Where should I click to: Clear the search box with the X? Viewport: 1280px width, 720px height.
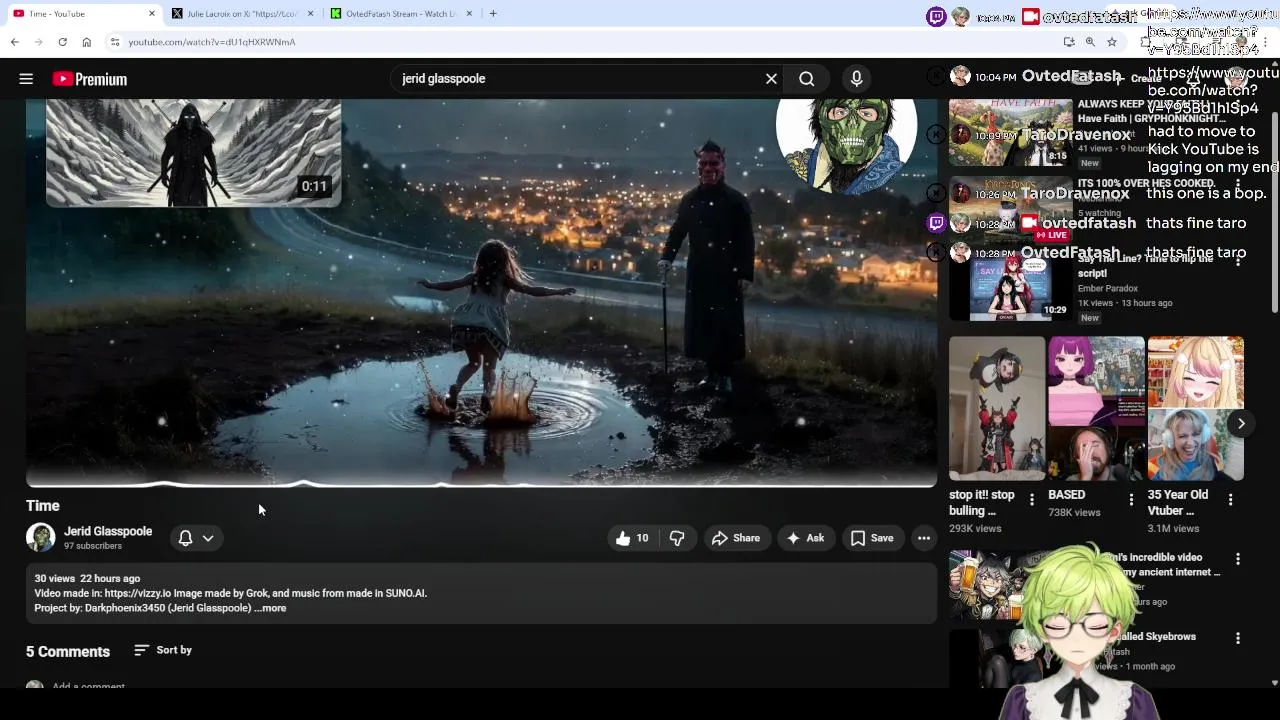[771, 79]
